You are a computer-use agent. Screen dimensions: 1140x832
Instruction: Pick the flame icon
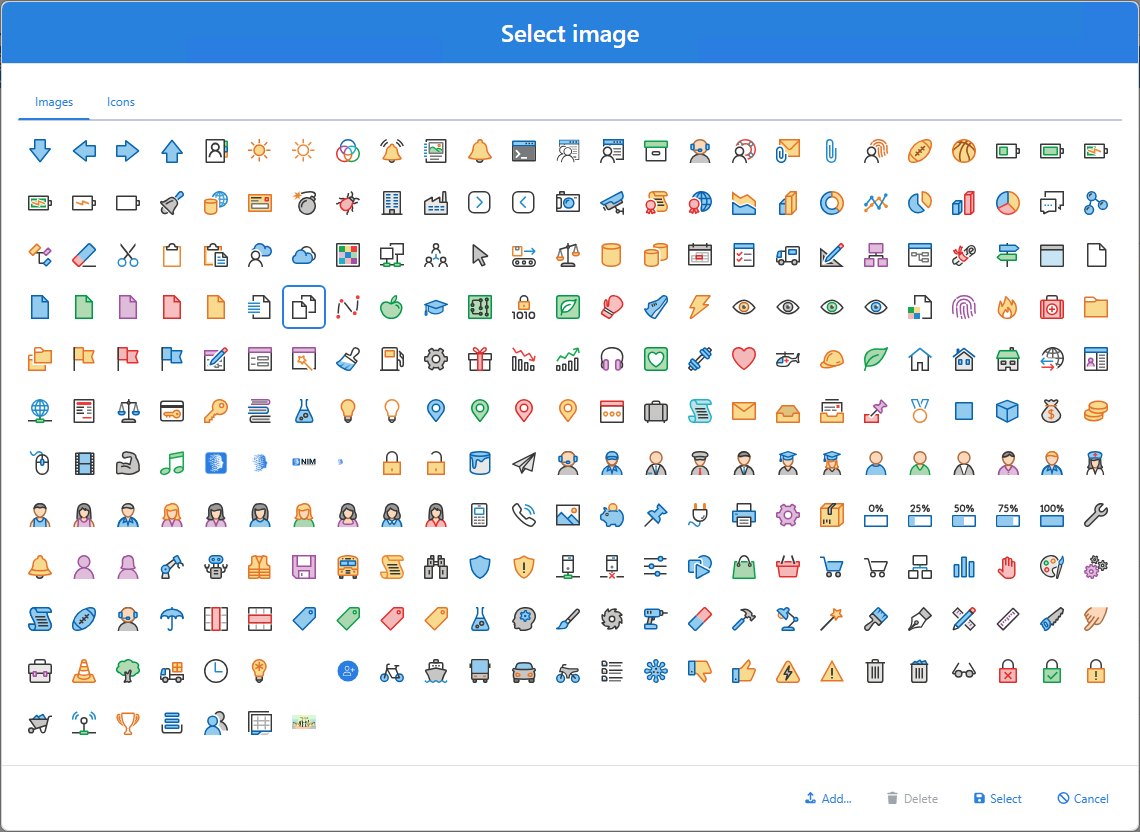click(1007, 307)
